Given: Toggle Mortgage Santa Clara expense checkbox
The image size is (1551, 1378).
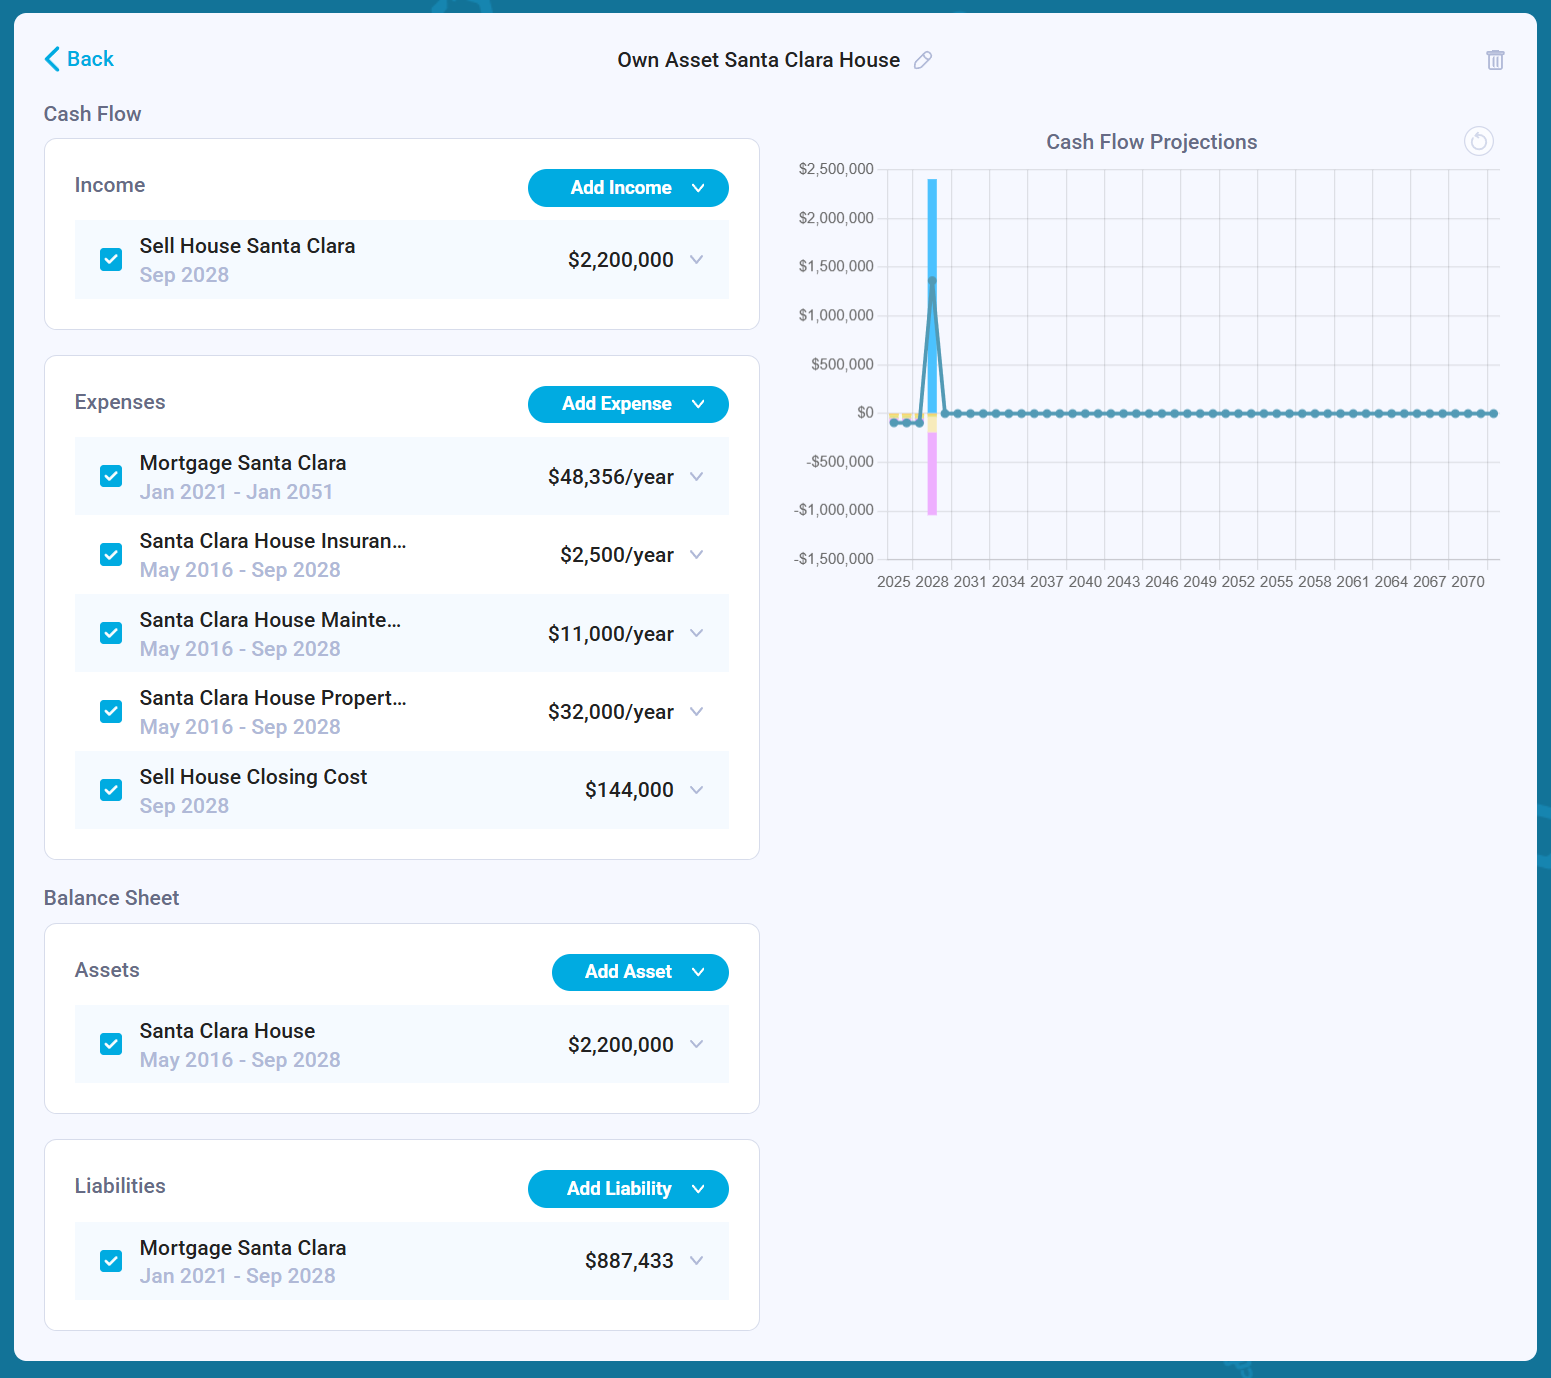Looking at the screenshot, I should click(111, 476).
